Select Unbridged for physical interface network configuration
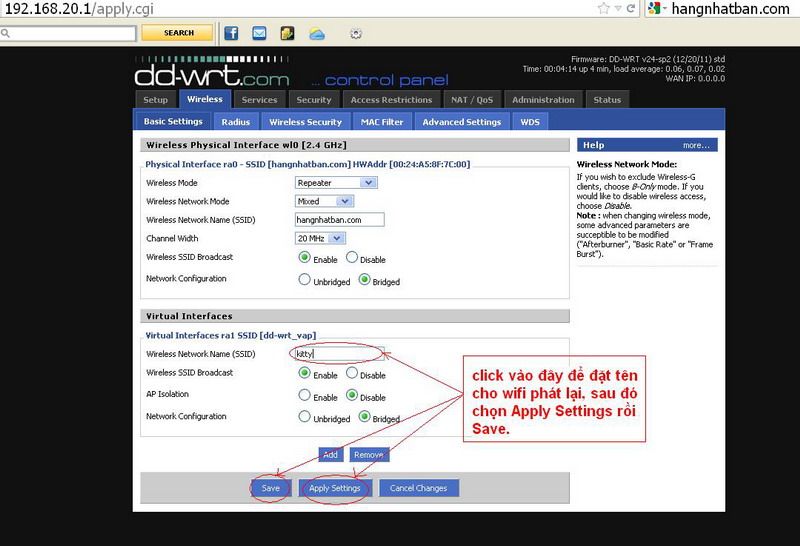 click(304, 280)
